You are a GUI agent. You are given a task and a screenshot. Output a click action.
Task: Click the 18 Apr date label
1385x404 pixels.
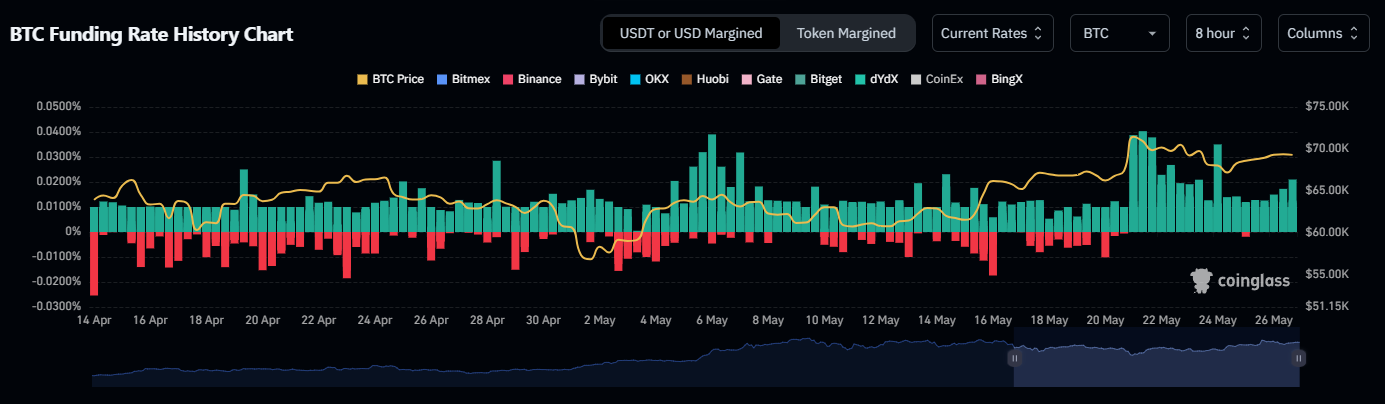pos(205,321)
